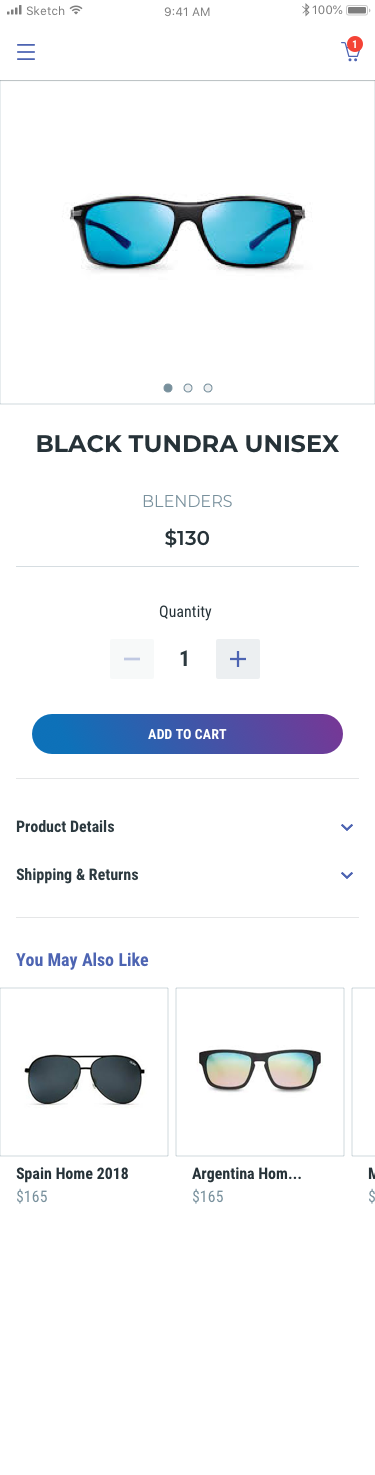
Task: Tap the main blue sunglasses image
Action: click(x=187, y=233)
